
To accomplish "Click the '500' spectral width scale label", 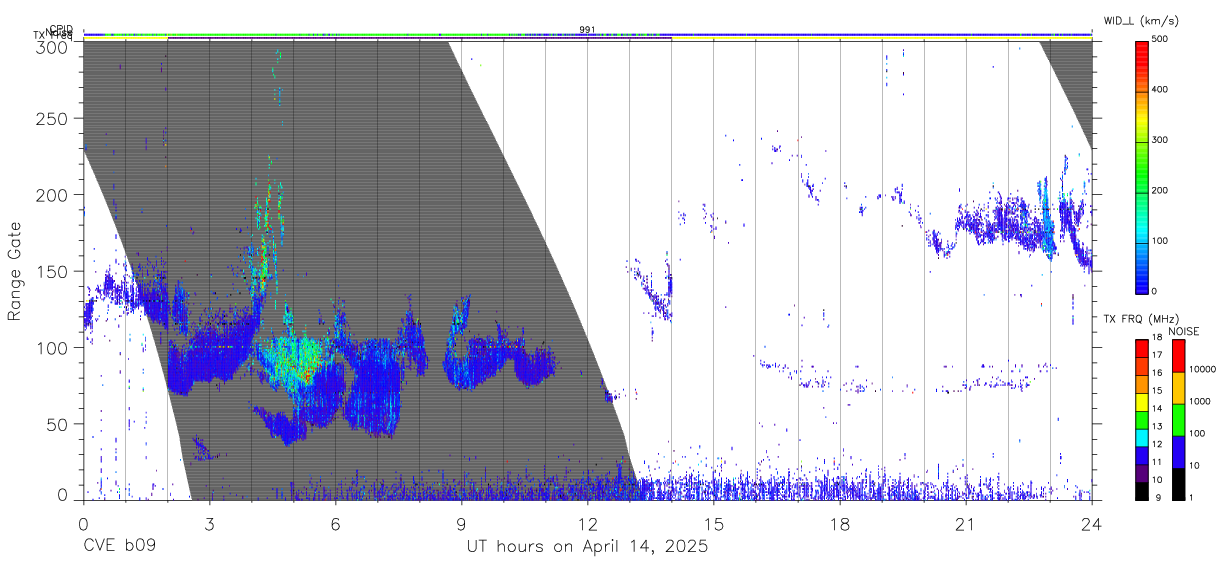I will click(1160, 40).
